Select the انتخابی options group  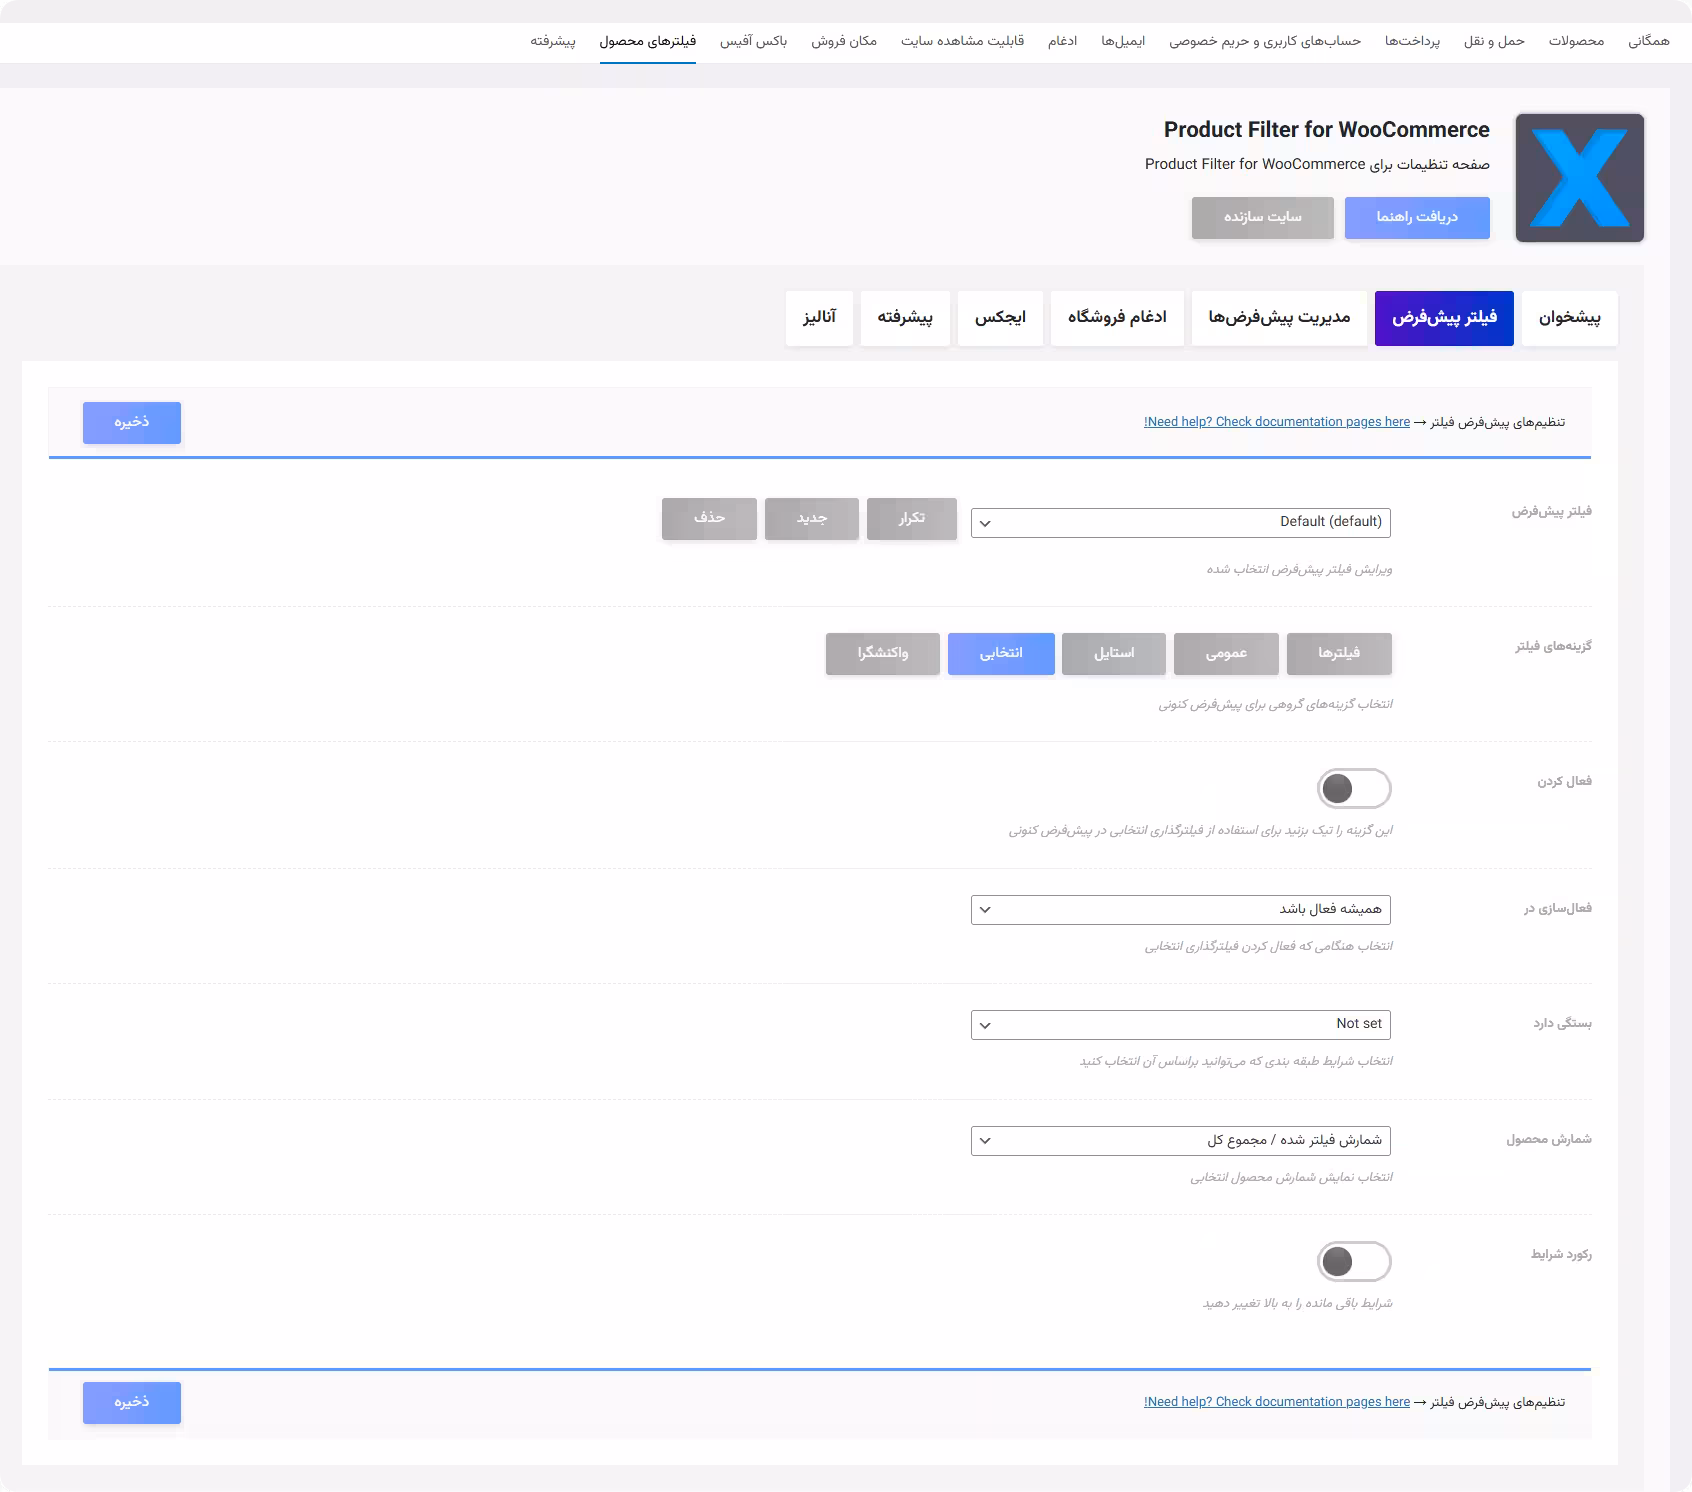(1001, 653)
